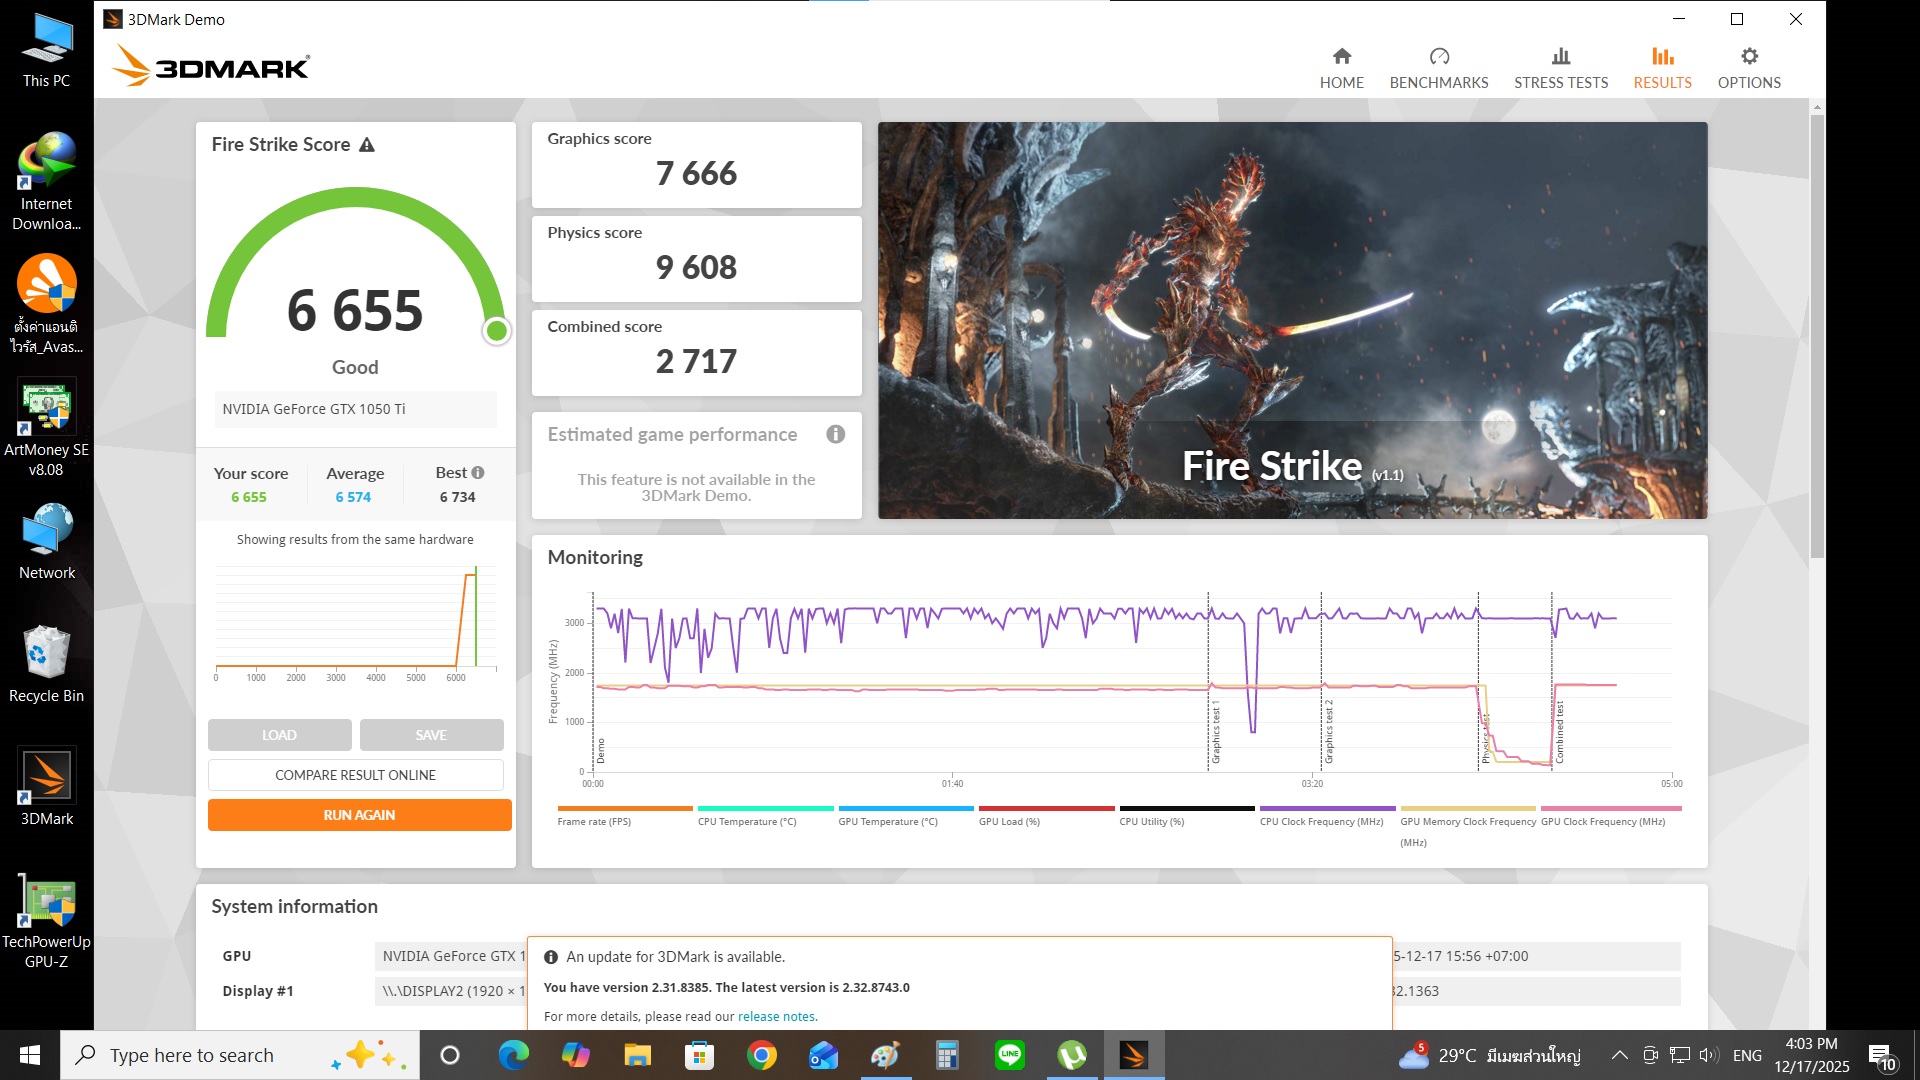
Task: Open the ENG language selector
Action: tap(1747, 1055)
